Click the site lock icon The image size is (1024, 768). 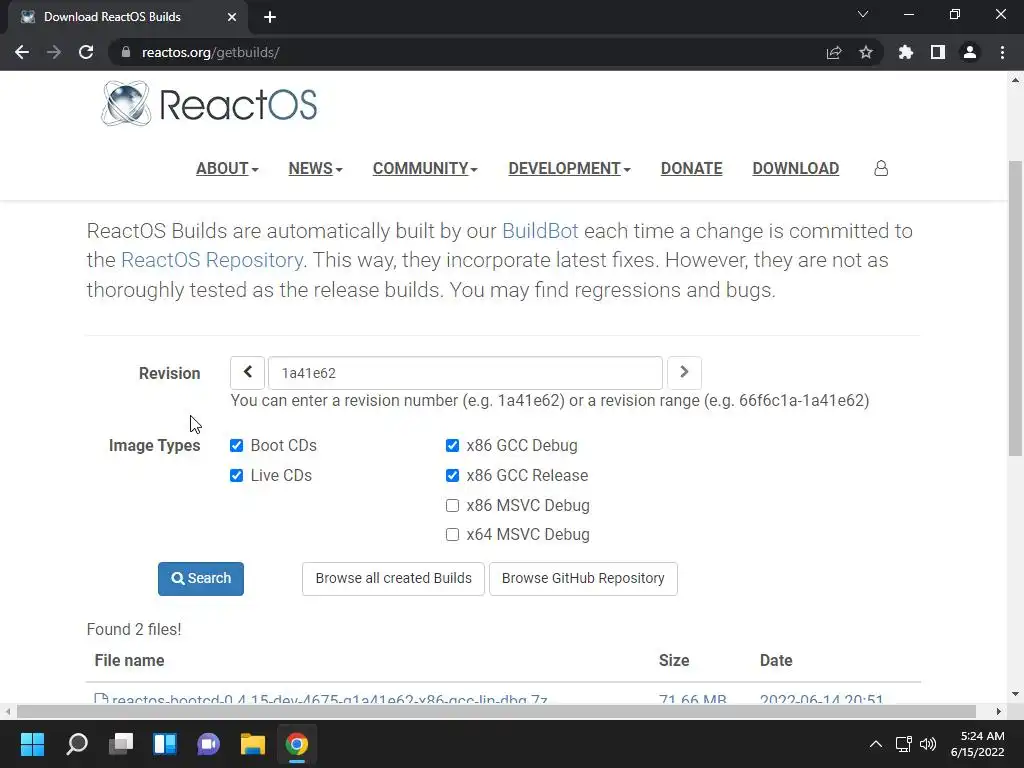pos(126,52)
